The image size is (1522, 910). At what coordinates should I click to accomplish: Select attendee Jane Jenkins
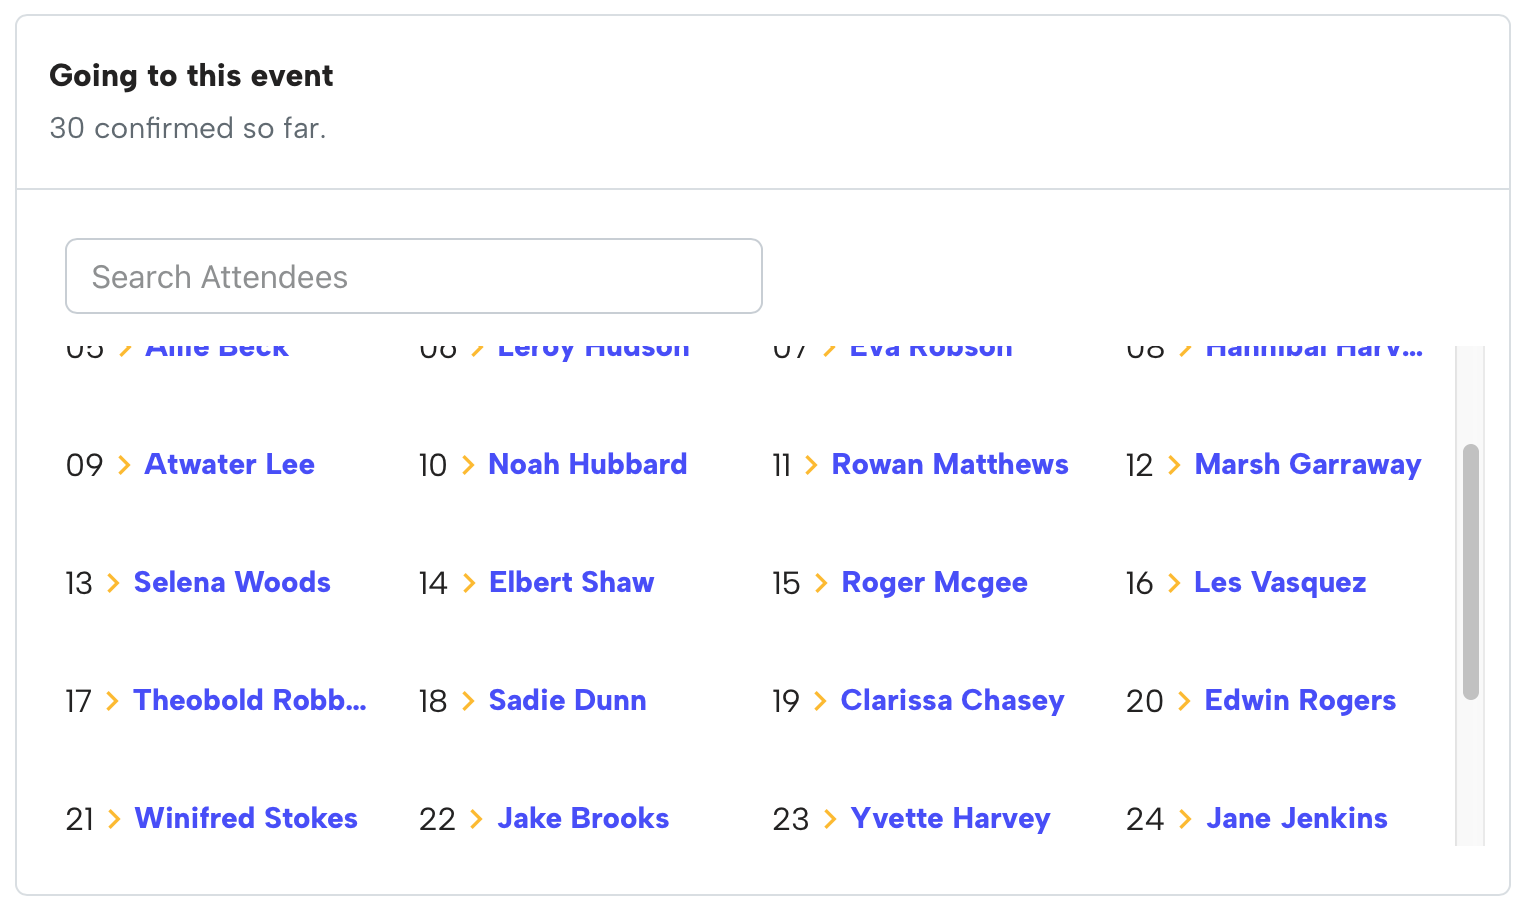click(x=1297, y=818)
